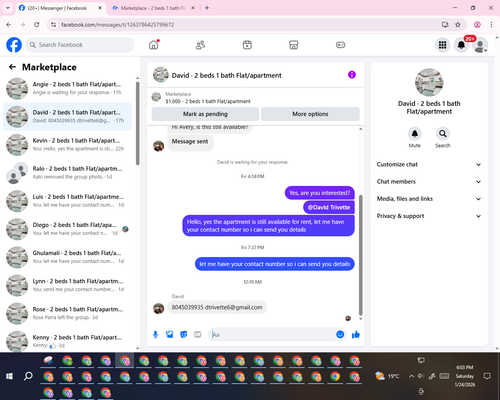Image resolution: width=500 pixels, height=400 pixels.
Task: Open Lynn's 2 beds 1 bath conversation
Action: 67,285
